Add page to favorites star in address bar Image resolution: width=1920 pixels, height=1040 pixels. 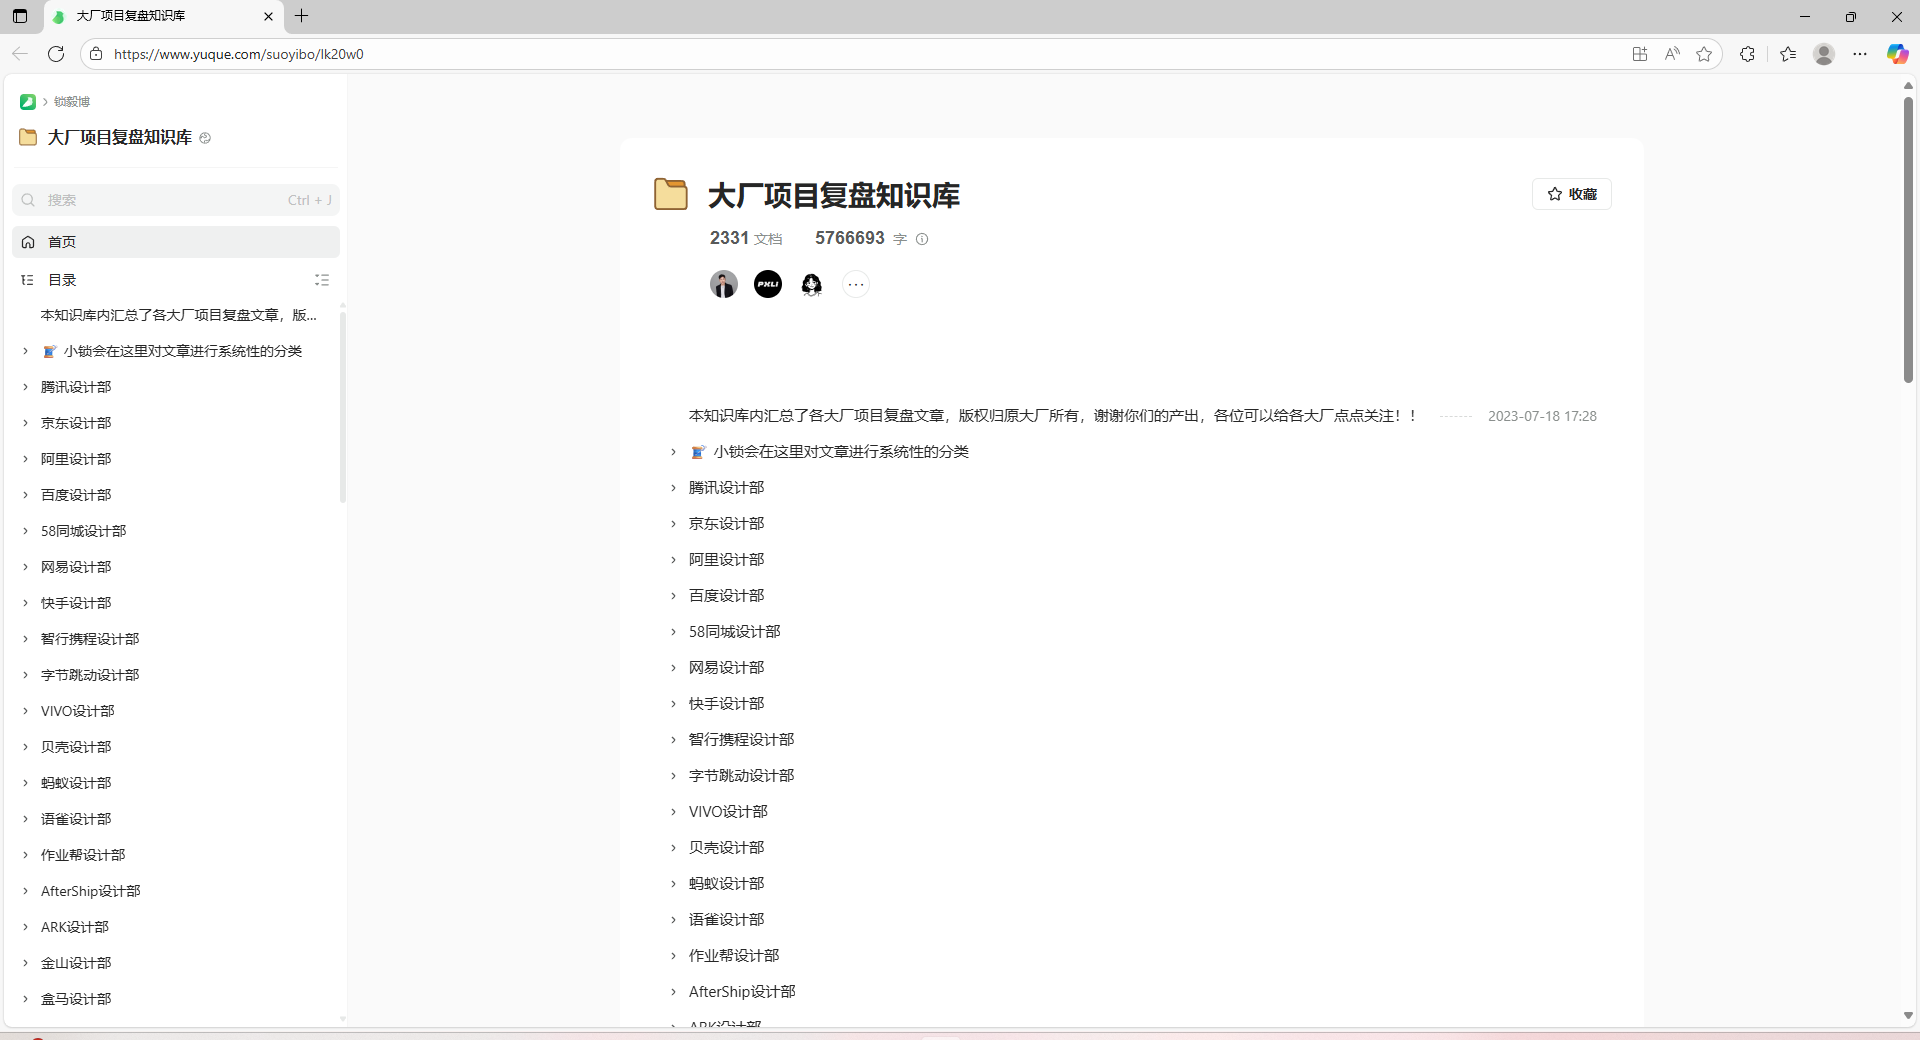click(x=1704, y=54)
